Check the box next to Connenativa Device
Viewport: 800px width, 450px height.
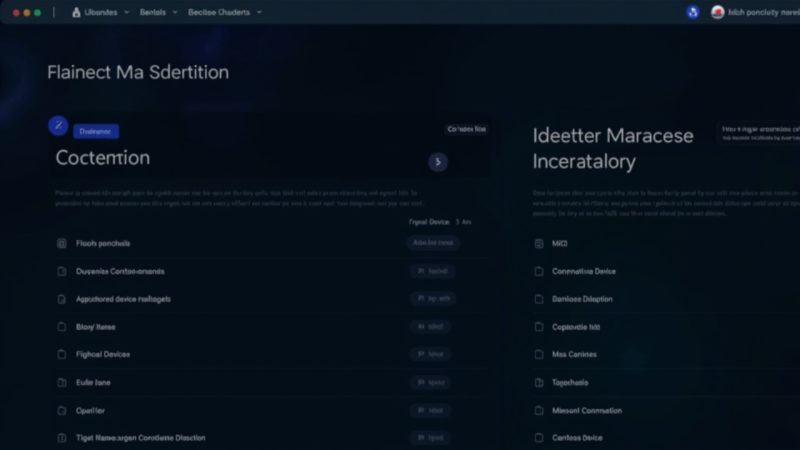tap(539, 271)
